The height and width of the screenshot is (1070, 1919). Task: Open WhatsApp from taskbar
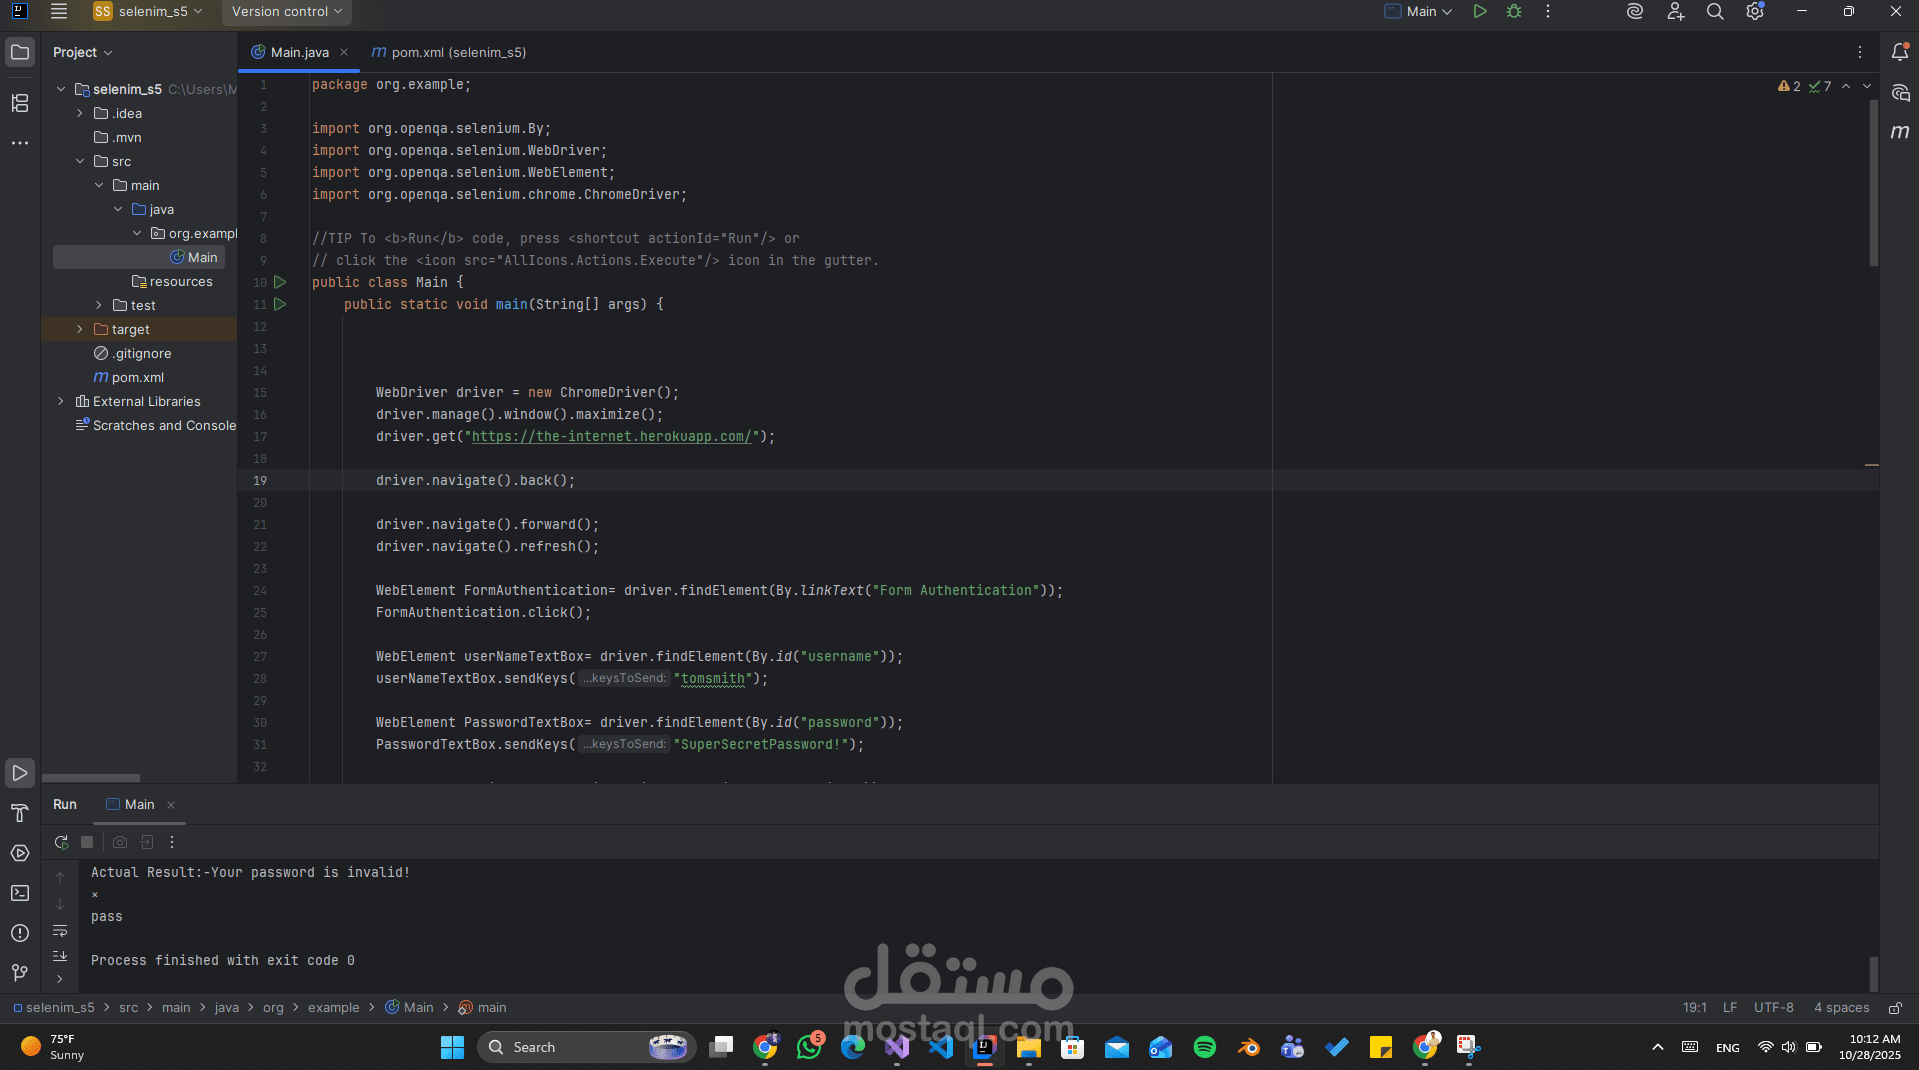click(x=809, y=1047)
